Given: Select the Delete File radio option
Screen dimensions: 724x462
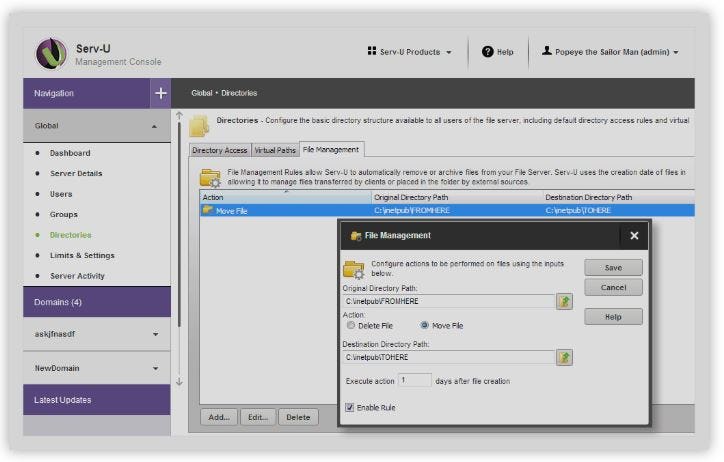Looking at the screenshot, I should (351, 325).
